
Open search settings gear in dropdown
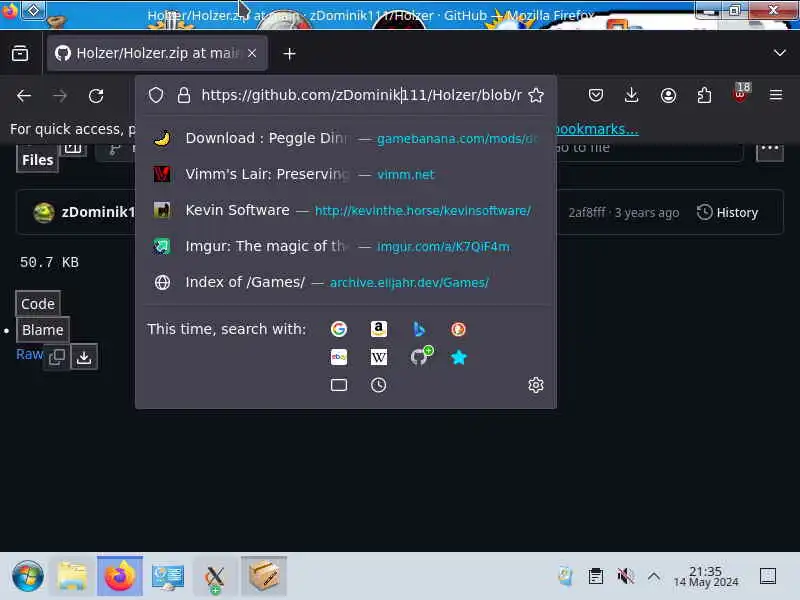[x=536, y=385]
